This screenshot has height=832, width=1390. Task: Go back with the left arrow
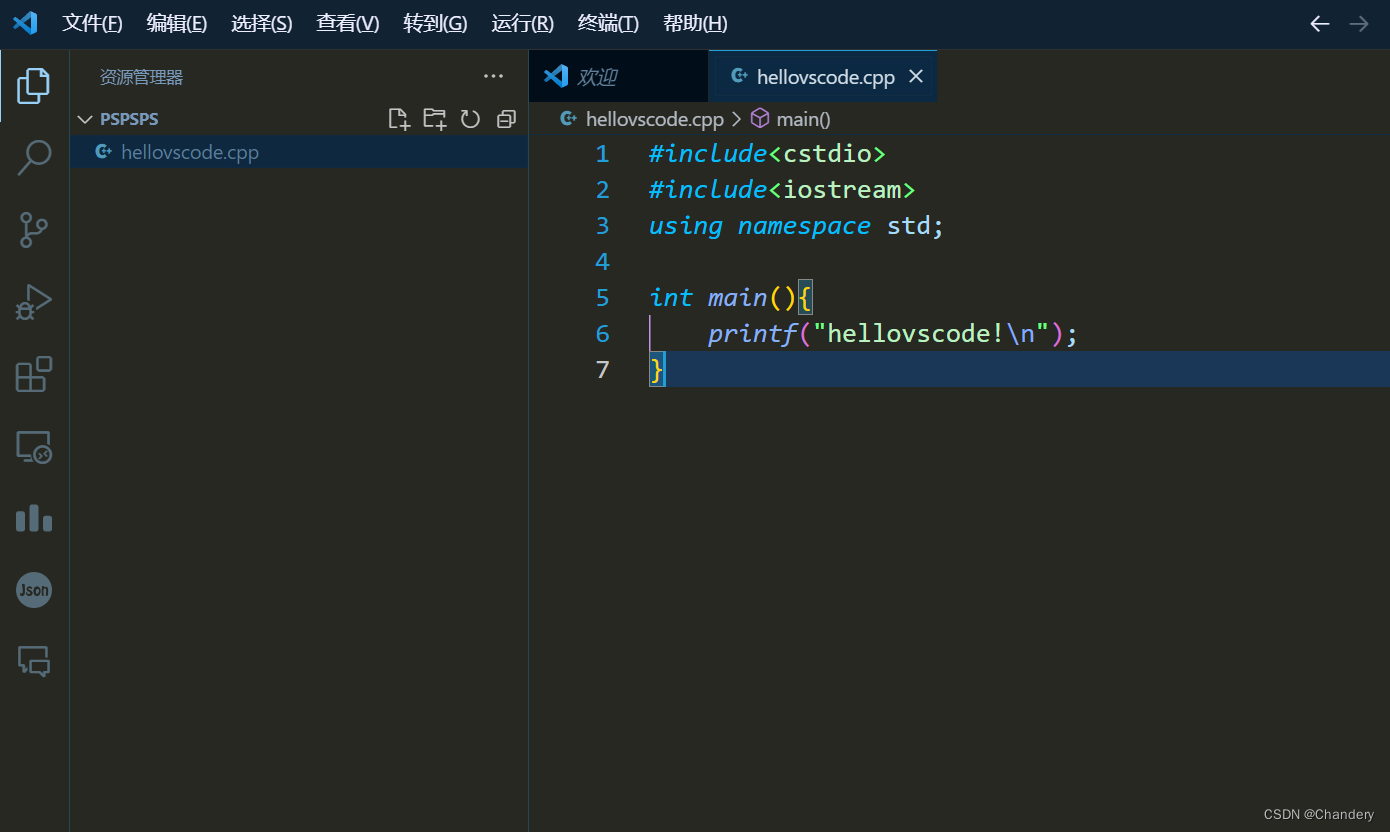tap(1320, 24)
